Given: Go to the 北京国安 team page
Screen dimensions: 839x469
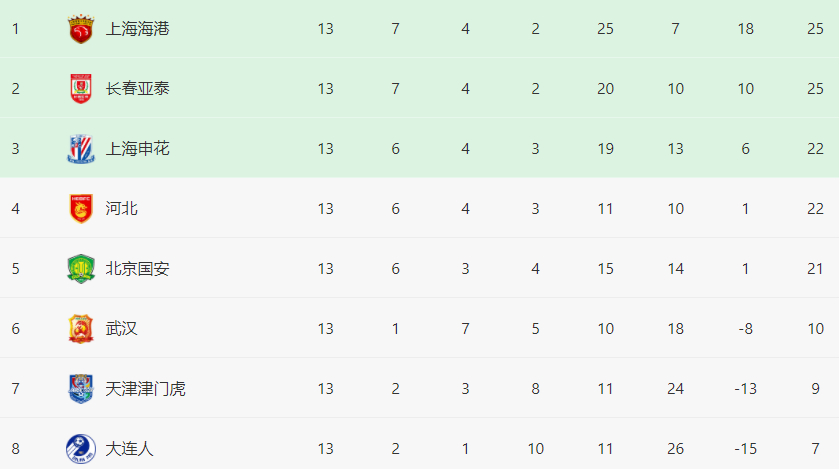Looking at the screenshot, I should (x=137, y=269).
